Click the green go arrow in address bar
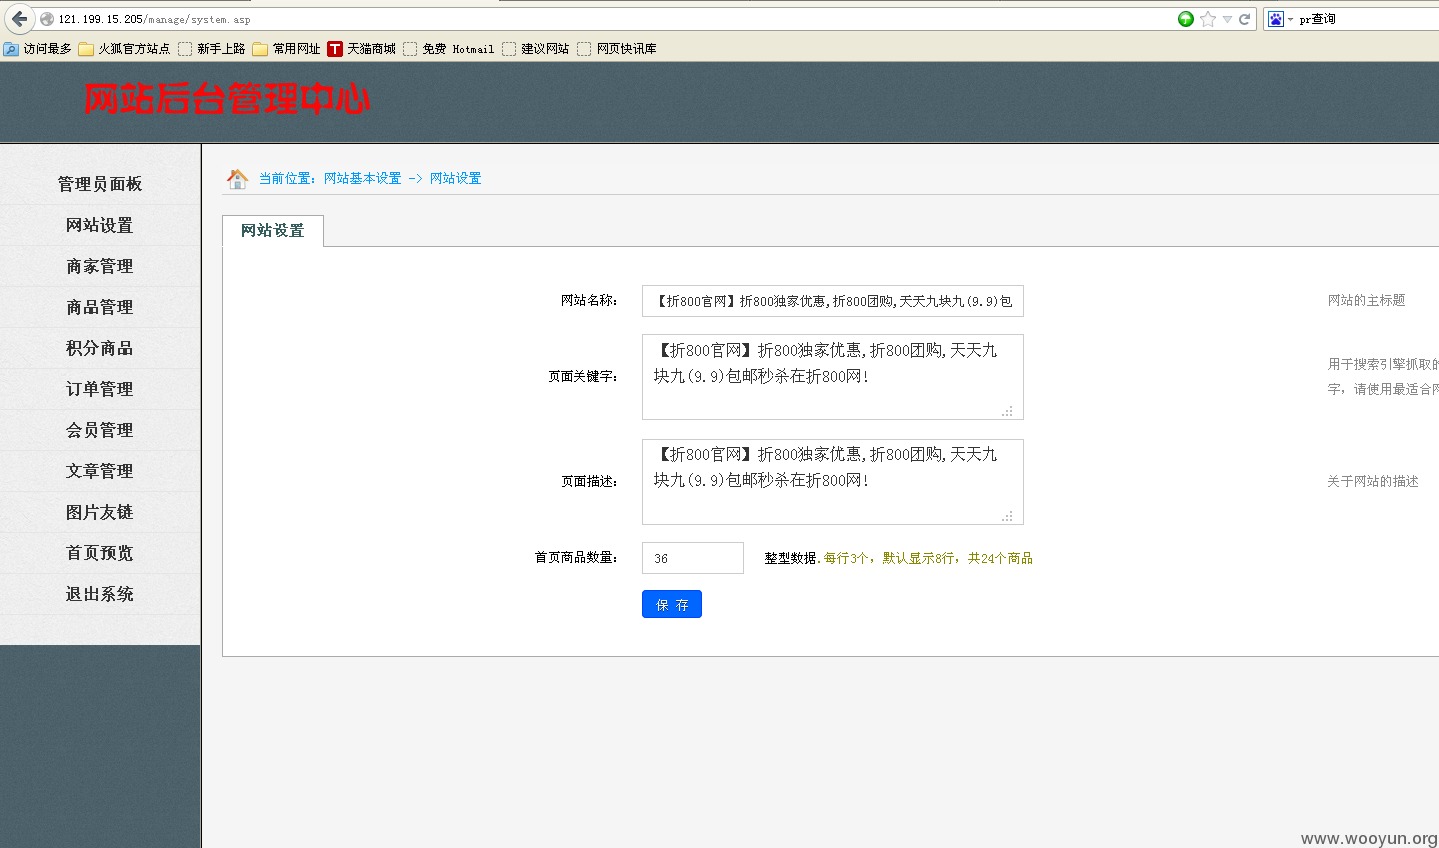This screenshot has width=1439, height=848. point(1186,19)
